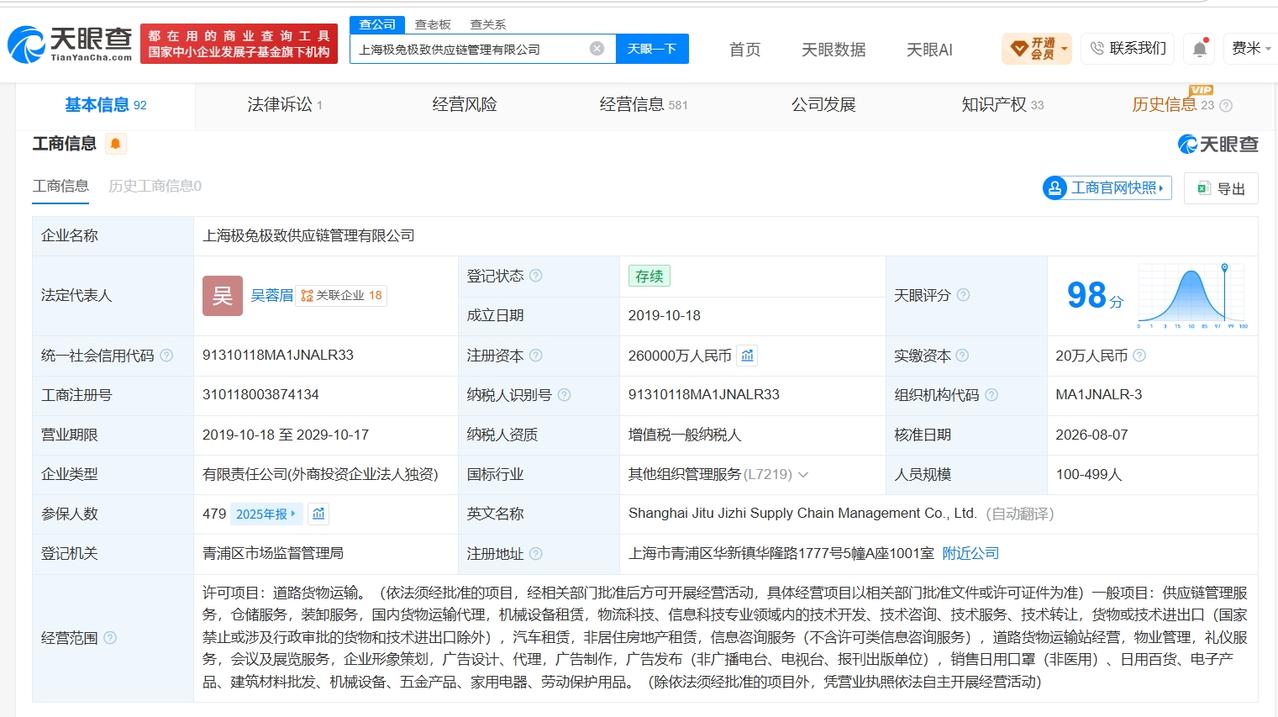
Task: Switch to 基本信息 tab
Action: point(105,105)
